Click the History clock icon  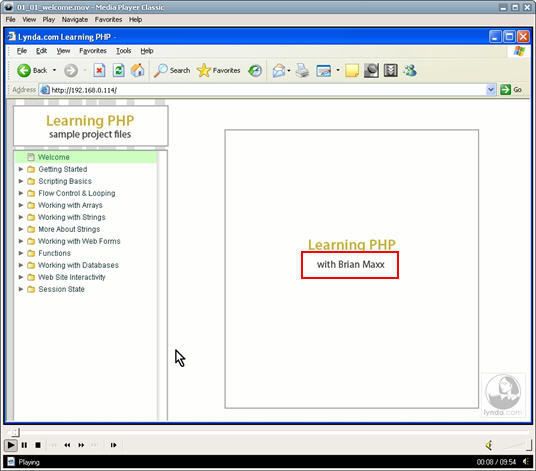point(255,71)
